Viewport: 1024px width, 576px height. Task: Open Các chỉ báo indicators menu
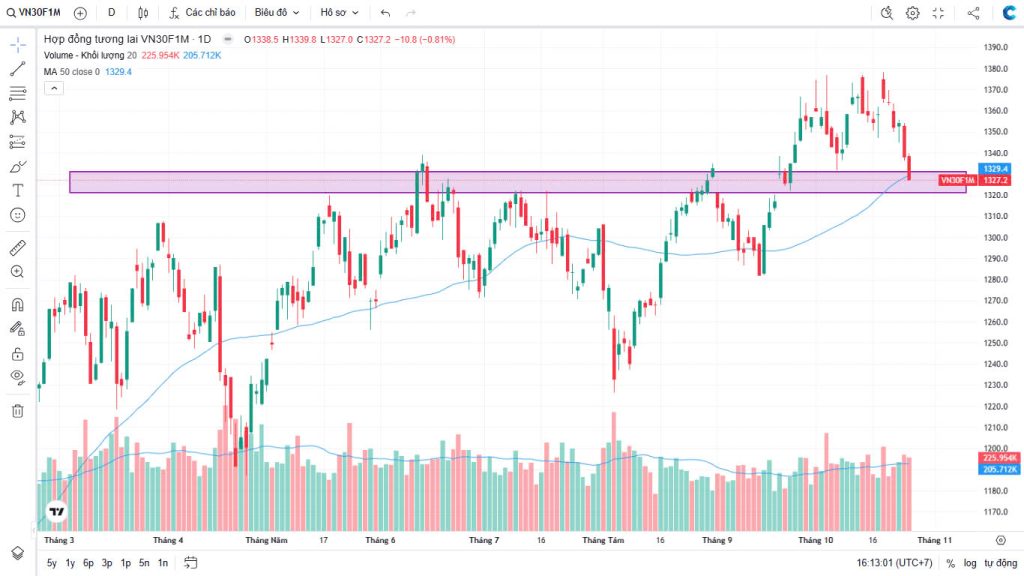point(202,13)
